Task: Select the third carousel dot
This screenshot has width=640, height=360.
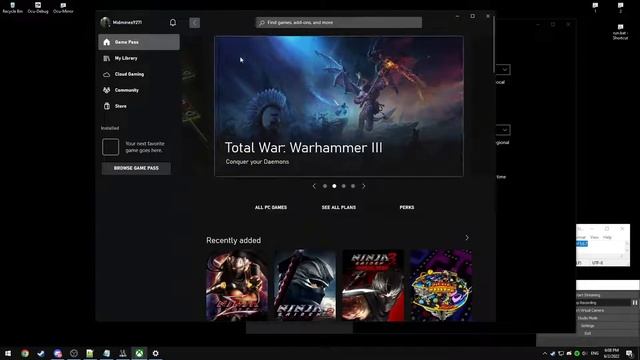Action: point(344,186)
